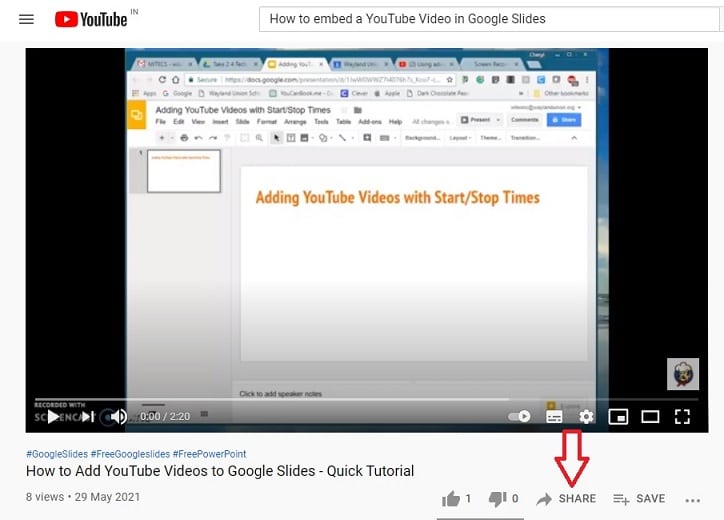The height and width of the screenshot is (520, 724).
Task: Enter full screen mode
Action: (x=682, y=417)
